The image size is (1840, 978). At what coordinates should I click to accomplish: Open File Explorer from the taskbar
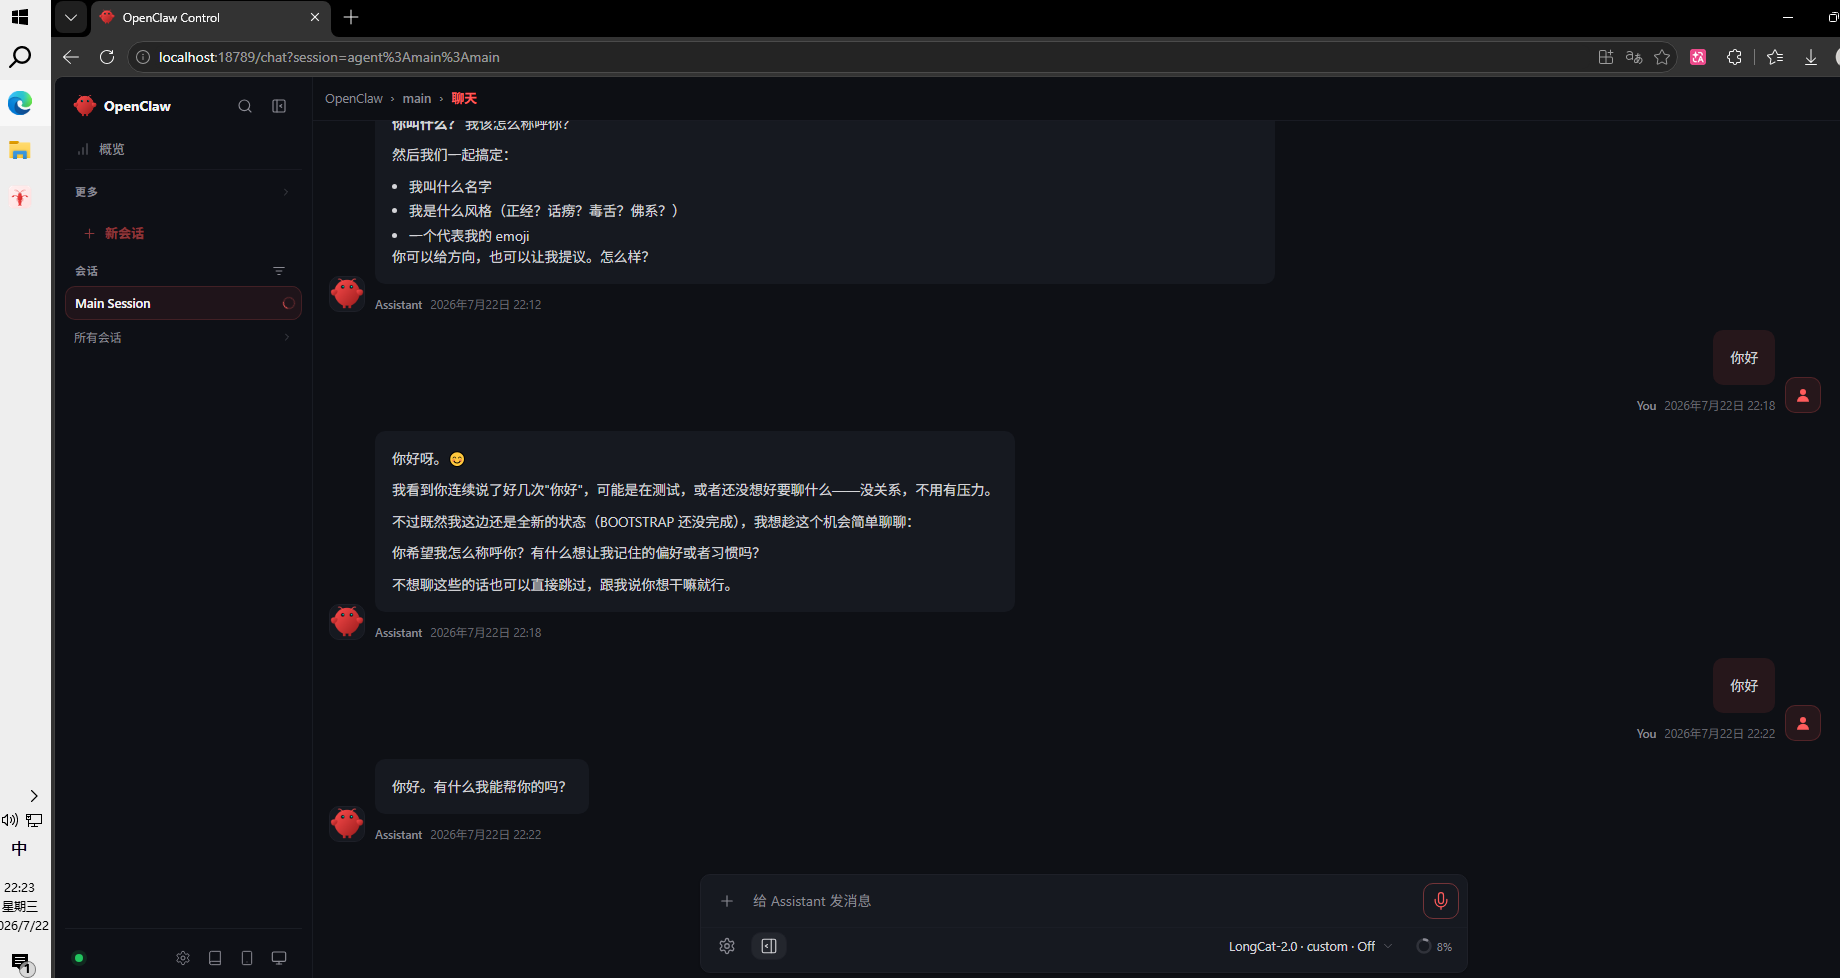click(20, 150)
